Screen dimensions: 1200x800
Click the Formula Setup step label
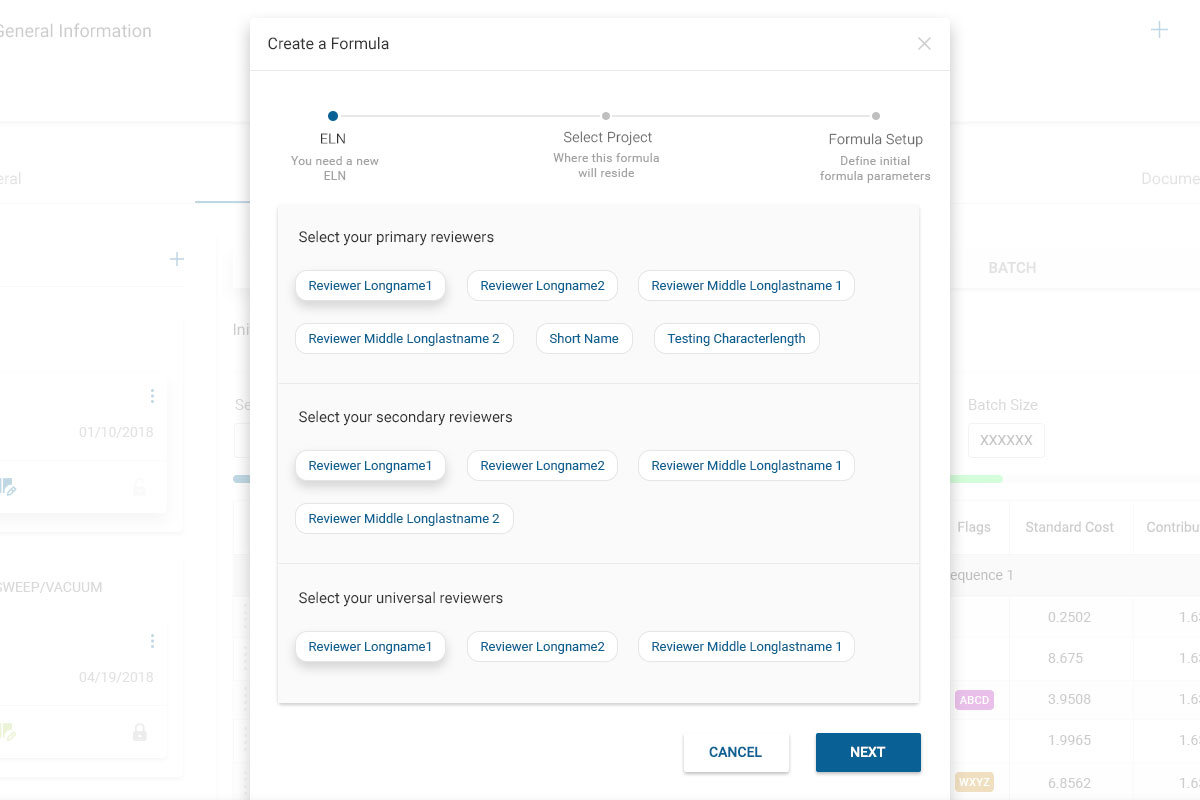pyautogui.click(x=876, y=139)
